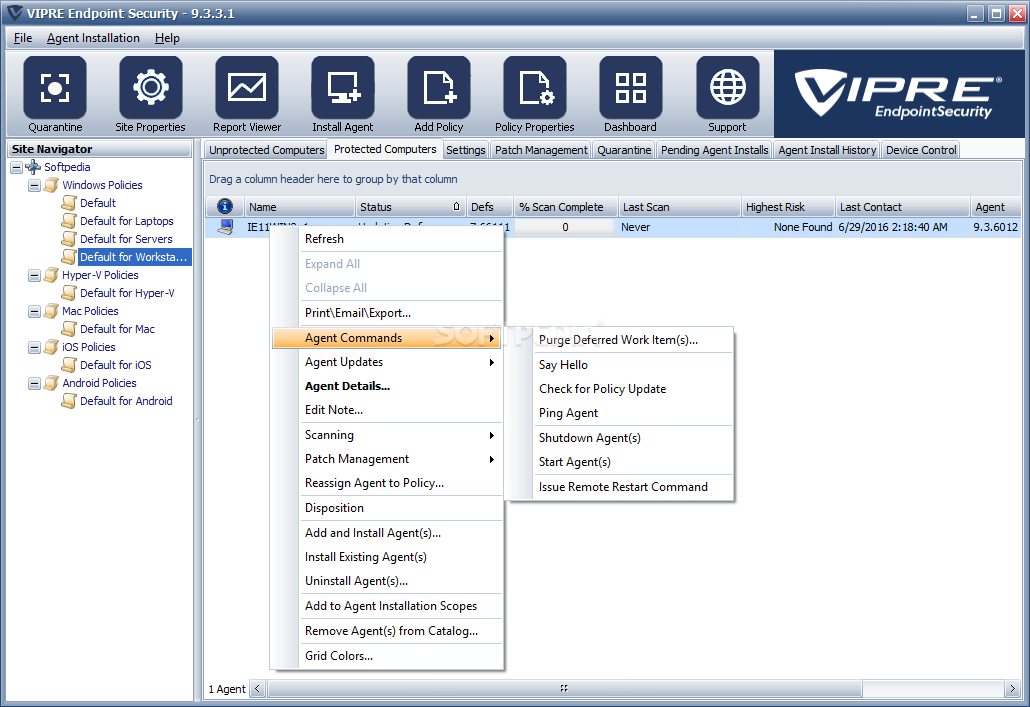Select Check for Policy Update command

coord(620,388)
